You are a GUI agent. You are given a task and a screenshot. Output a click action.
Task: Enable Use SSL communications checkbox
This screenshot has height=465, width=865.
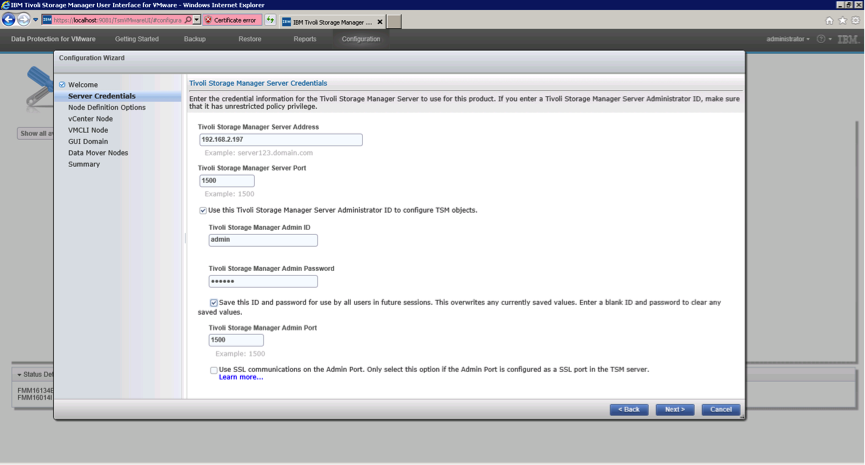click(x=213, y=370)
